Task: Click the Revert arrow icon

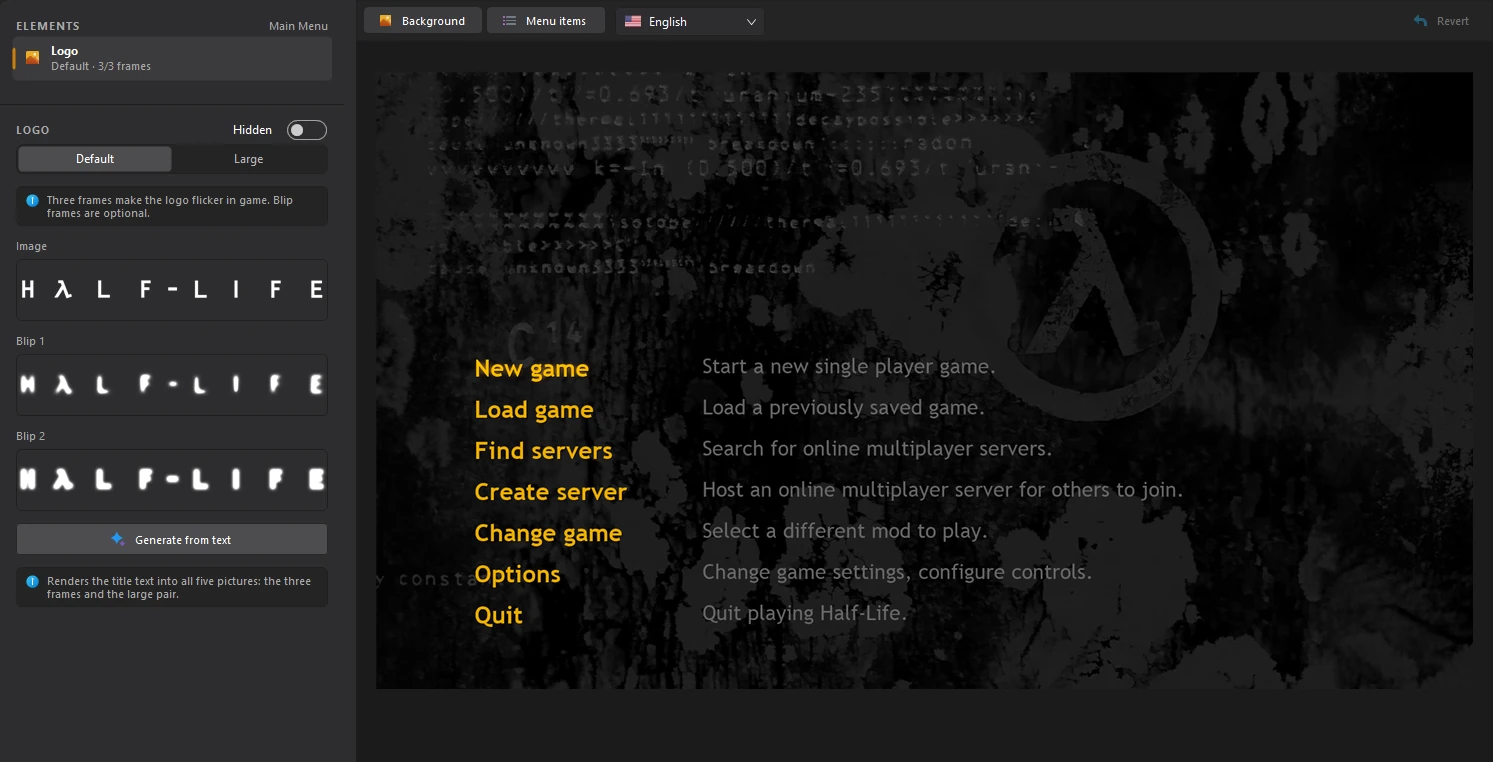Action: click(1420, 21)
